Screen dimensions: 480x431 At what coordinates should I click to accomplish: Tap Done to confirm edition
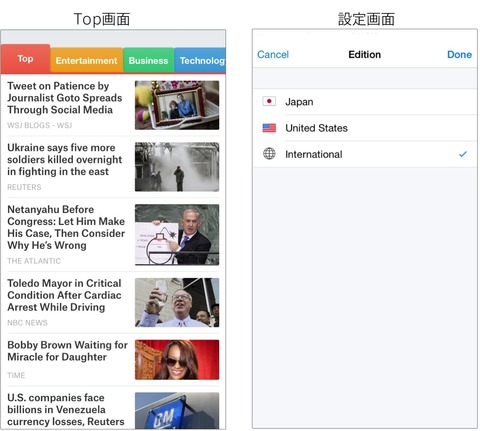[x=459, y=55]
